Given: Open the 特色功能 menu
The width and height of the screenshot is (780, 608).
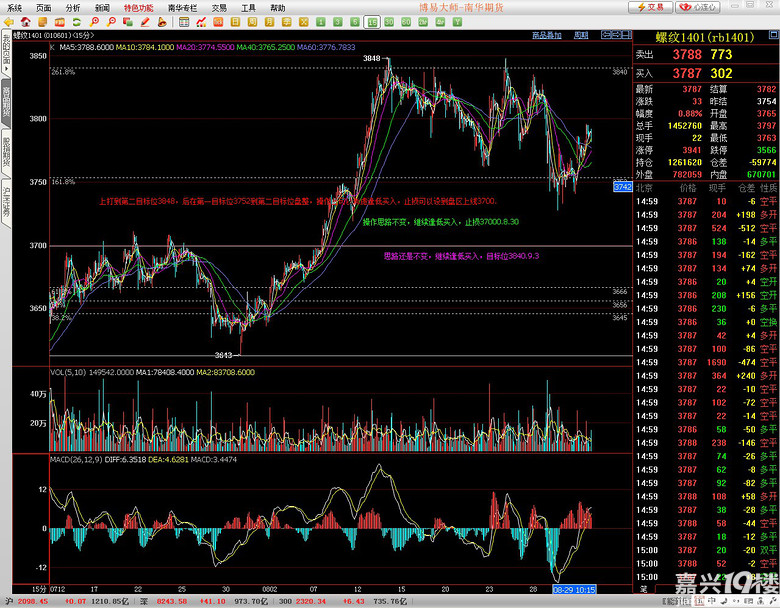Looking at the screenshot, I should tap(138, 7).
